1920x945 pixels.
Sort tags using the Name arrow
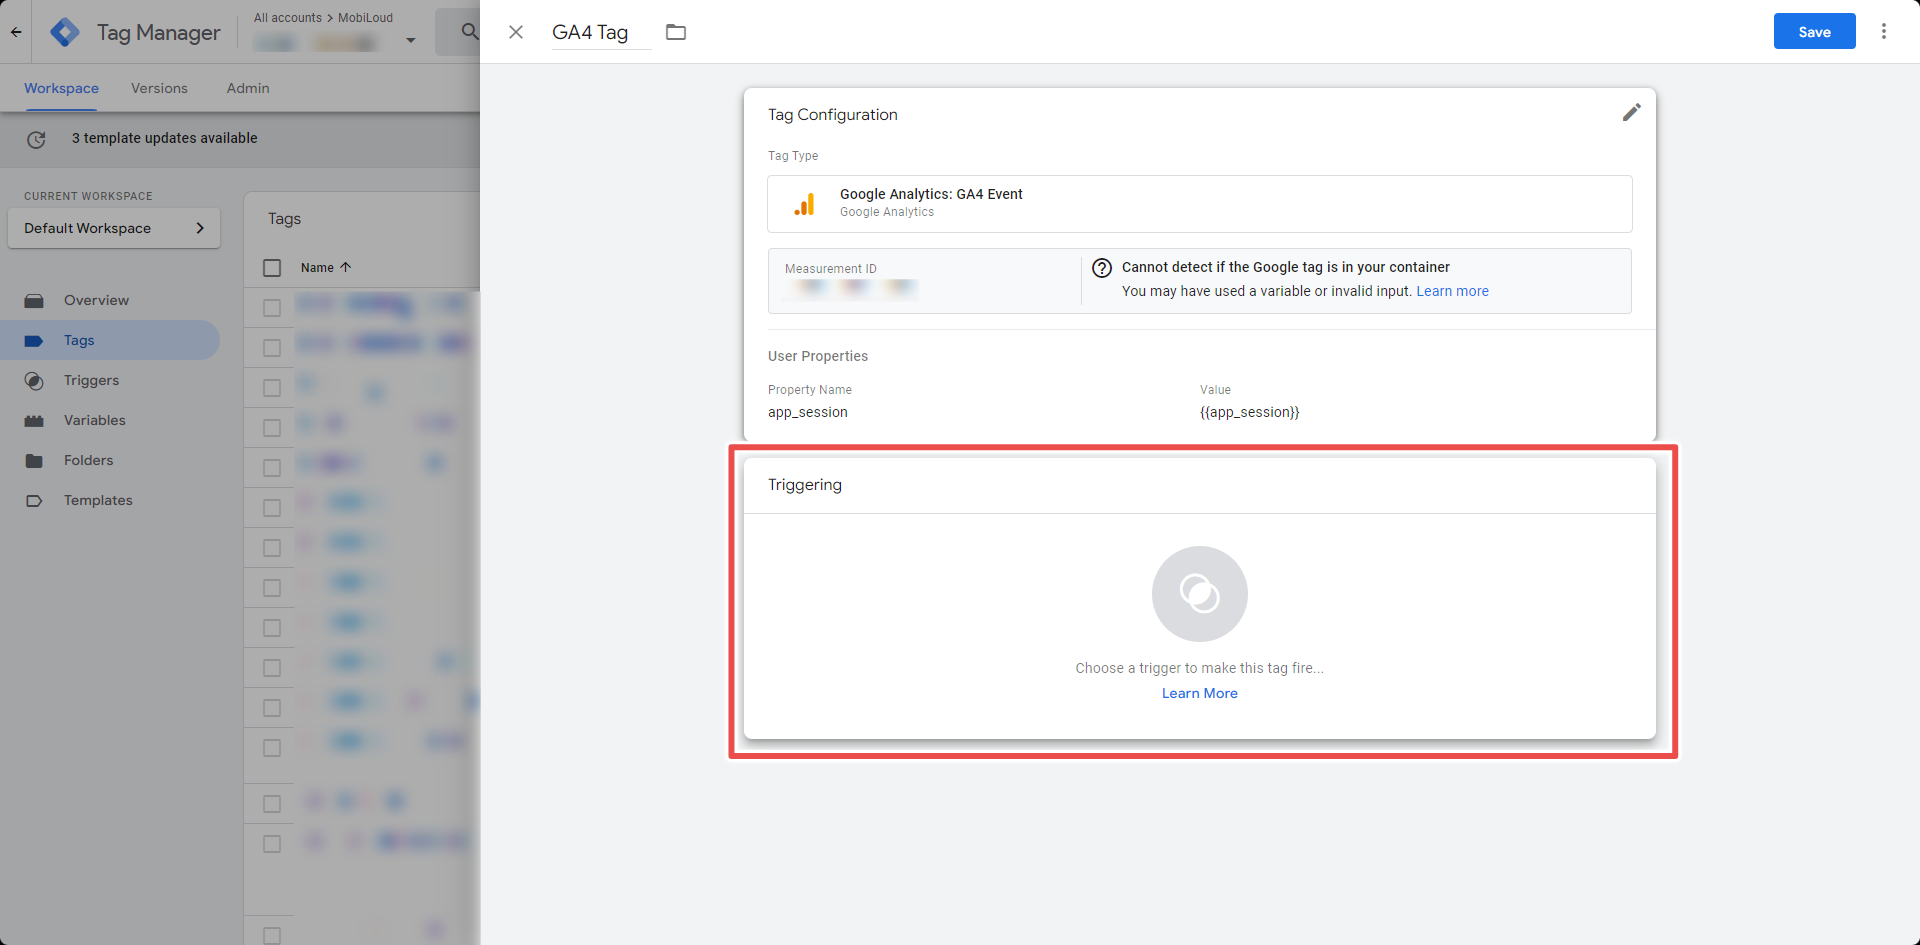pyautogui.click(x=346, y=267)
